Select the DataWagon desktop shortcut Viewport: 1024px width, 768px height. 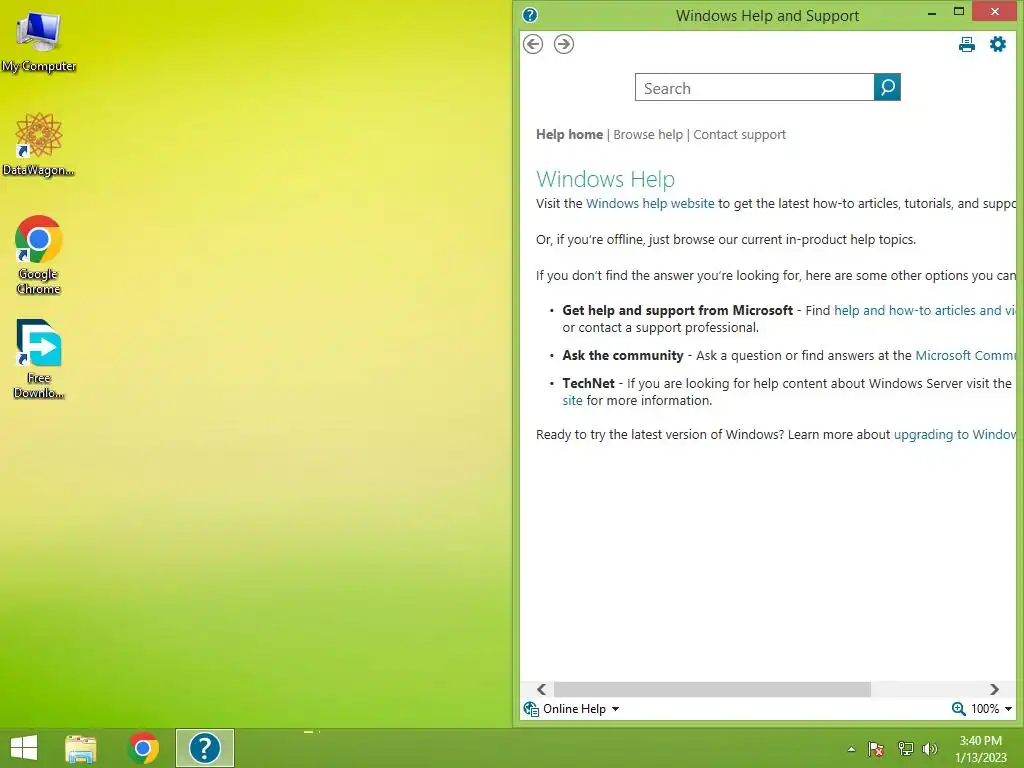coord(39,144)
